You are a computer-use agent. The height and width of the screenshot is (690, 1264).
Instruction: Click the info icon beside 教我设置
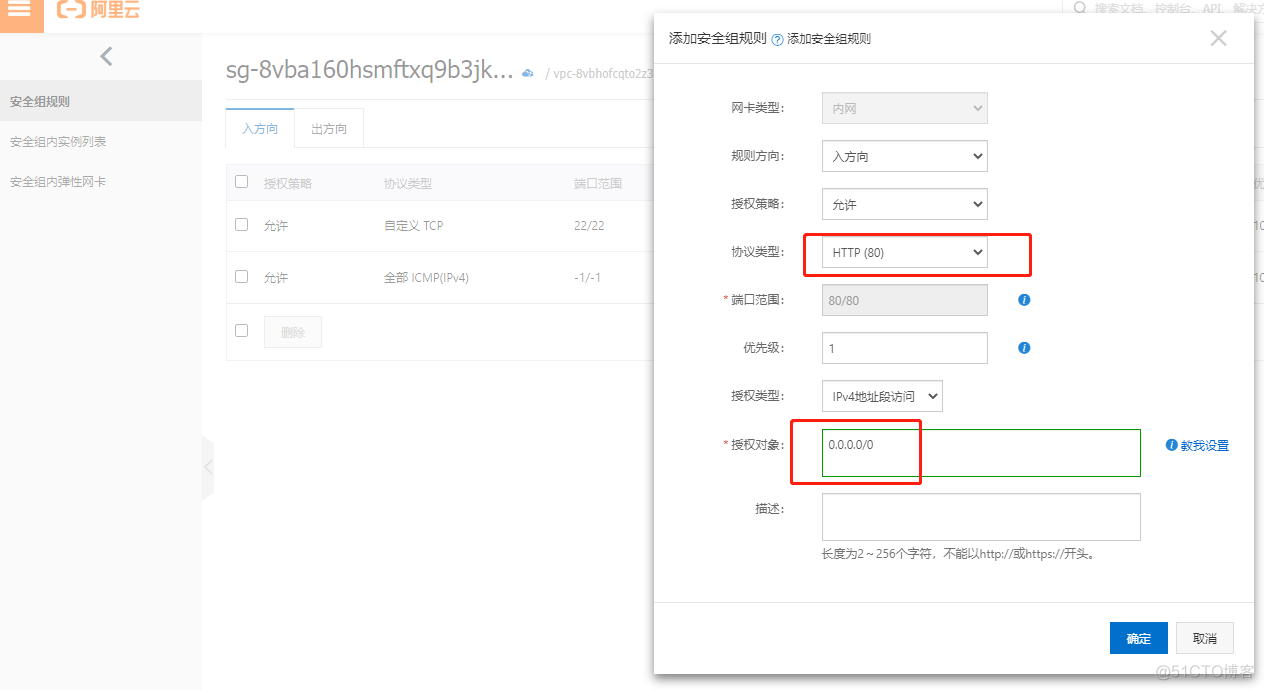(1172, 445)
